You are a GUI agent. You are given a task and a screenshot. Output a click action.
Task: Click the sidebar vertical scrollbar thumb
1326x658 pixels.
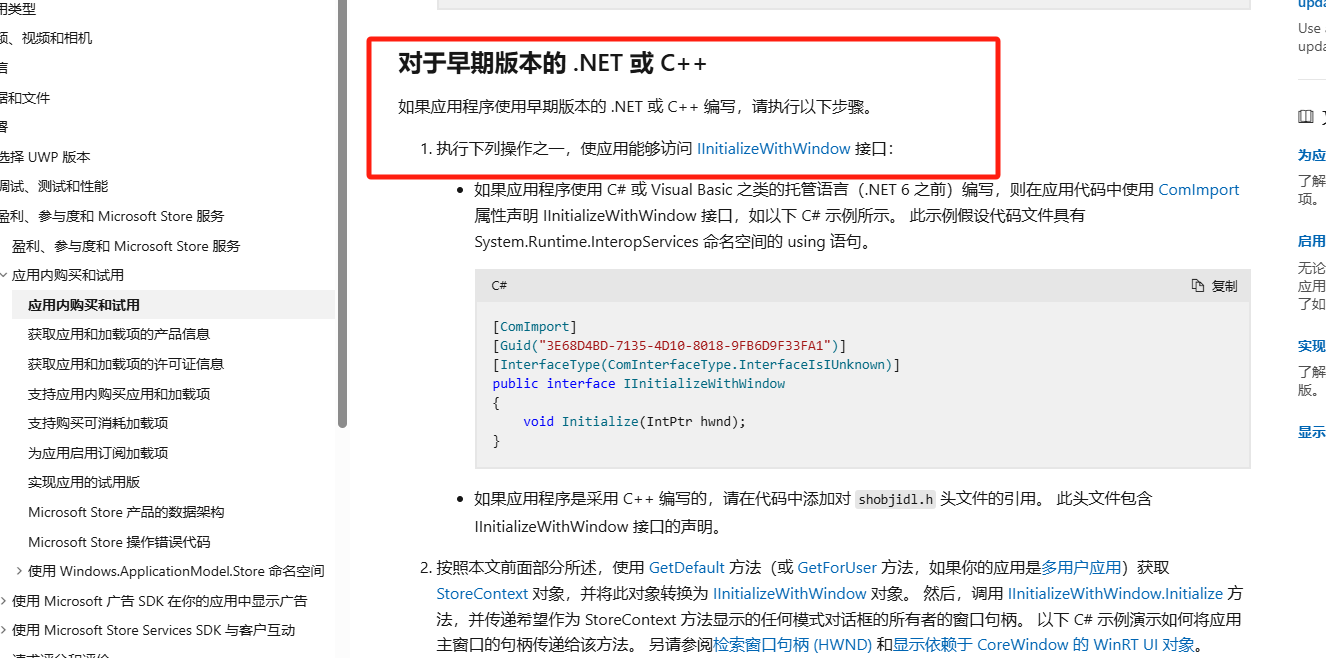tap(342, 214)
